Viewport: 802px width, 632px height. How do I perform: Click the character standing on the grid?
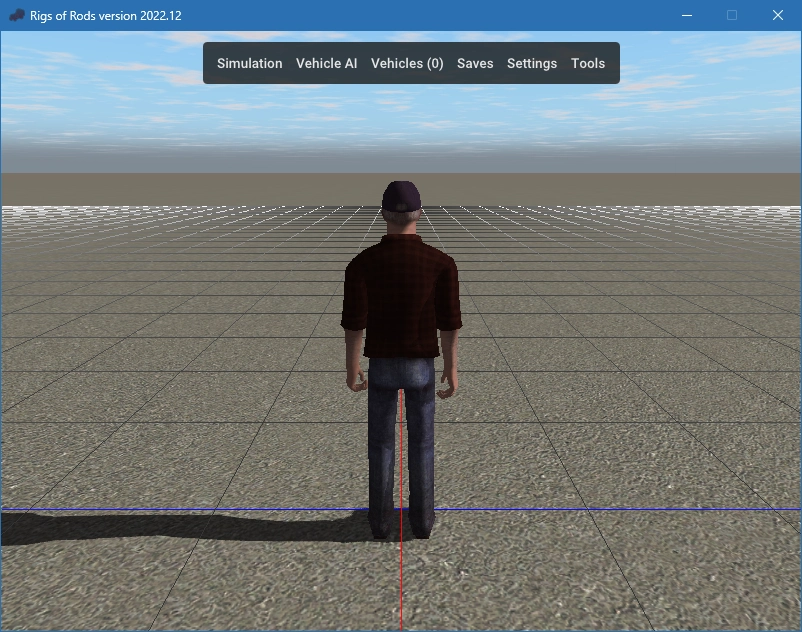tap(401, 358)
